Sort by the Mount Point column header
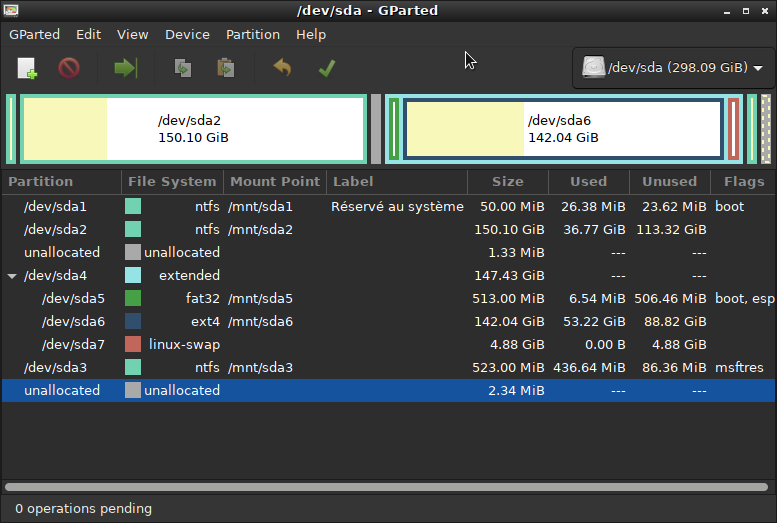 pyautogui.click(x=275, y=181)
